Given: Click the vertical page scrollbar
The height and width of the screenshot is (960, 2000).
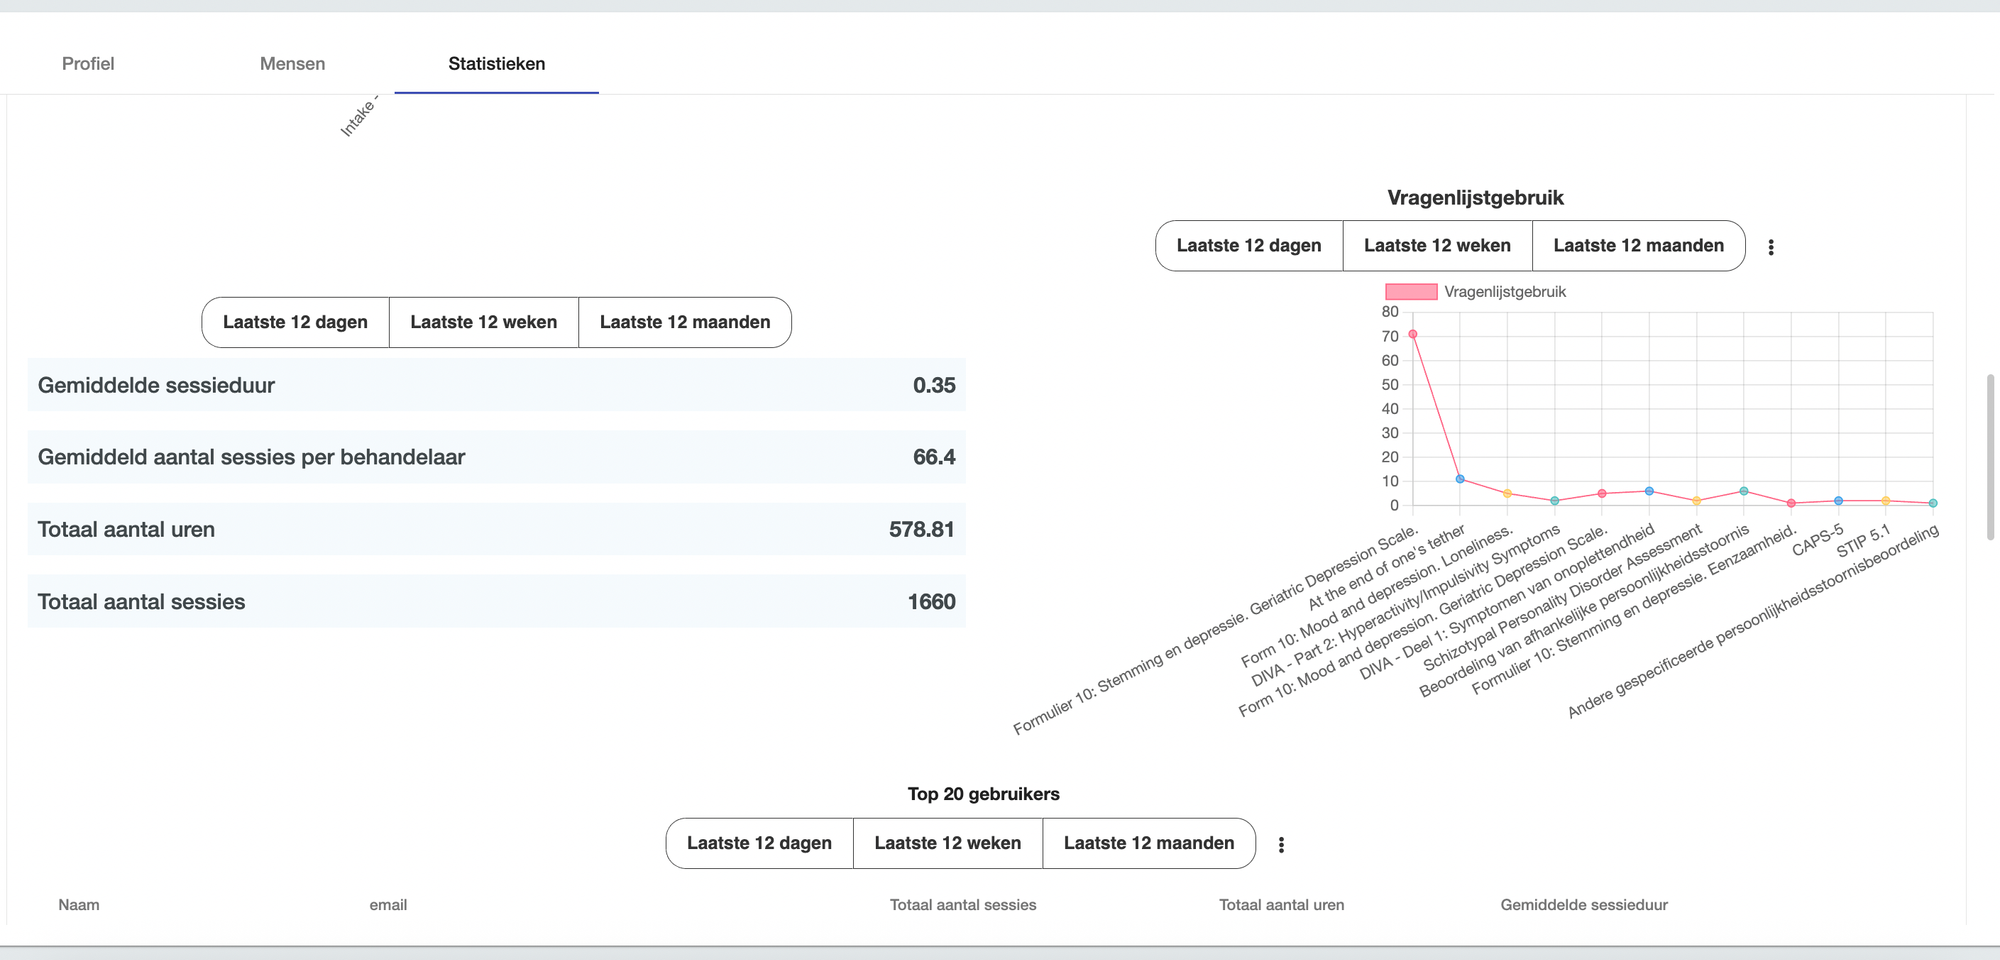Looking at the screenshot, I should point(1990,457).
